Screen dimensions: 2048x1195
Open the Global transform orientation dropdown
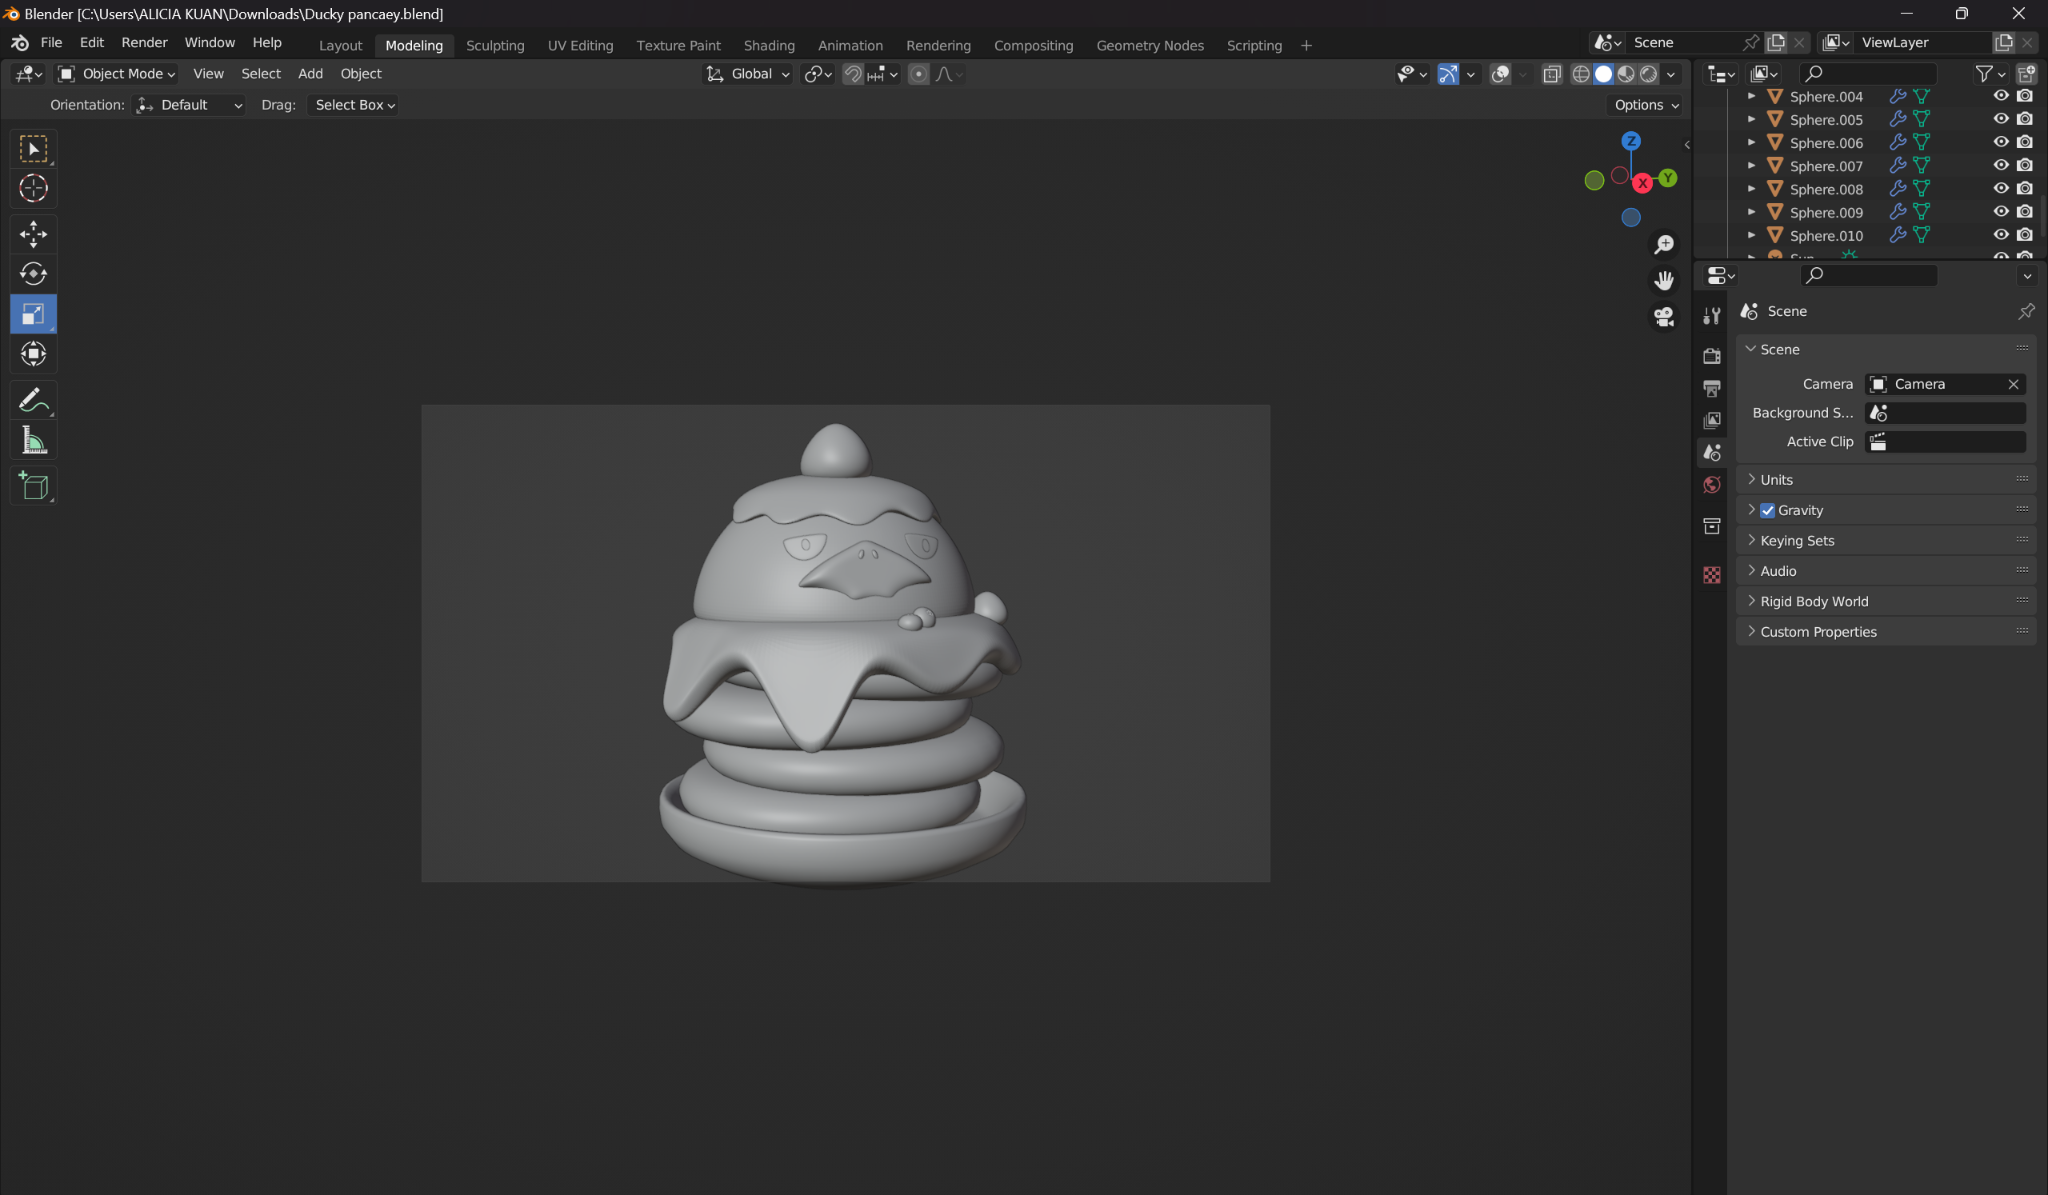pos(748,74)
